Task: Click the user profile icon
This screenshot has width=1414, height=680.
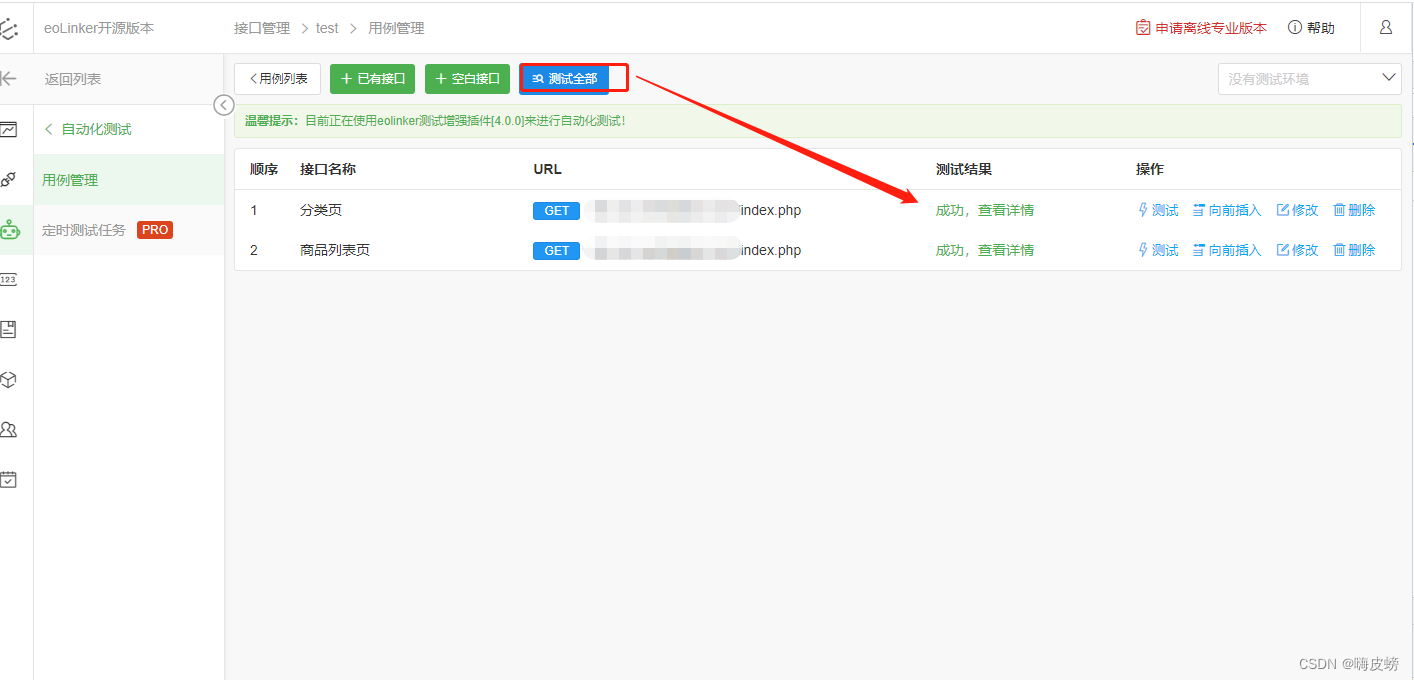Action: point(1386,28)
